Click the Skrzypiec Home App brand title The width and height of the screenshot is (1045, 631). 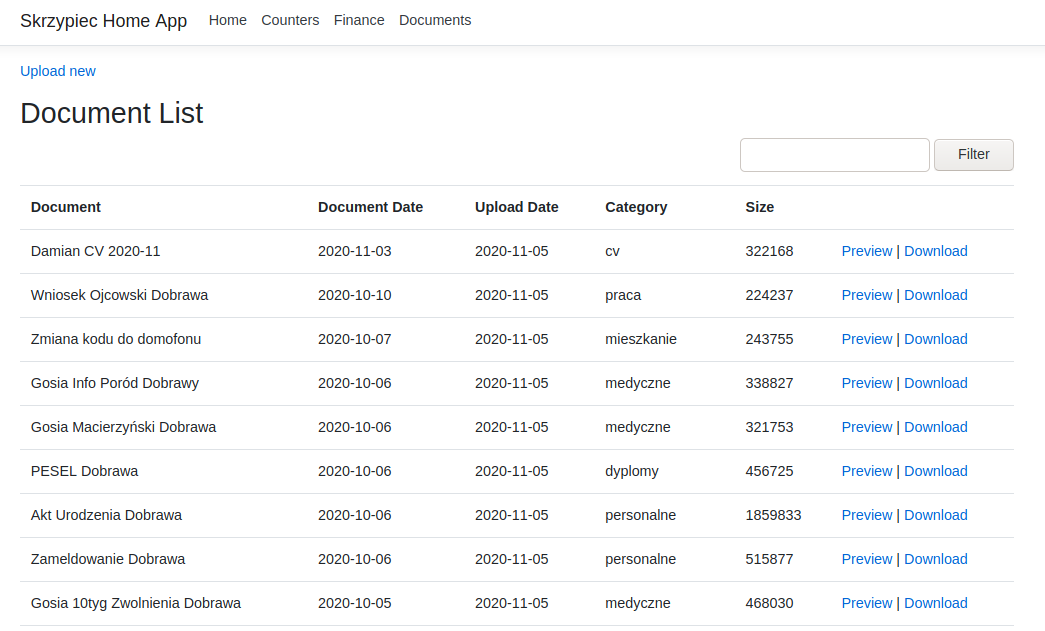click(103, 21)
